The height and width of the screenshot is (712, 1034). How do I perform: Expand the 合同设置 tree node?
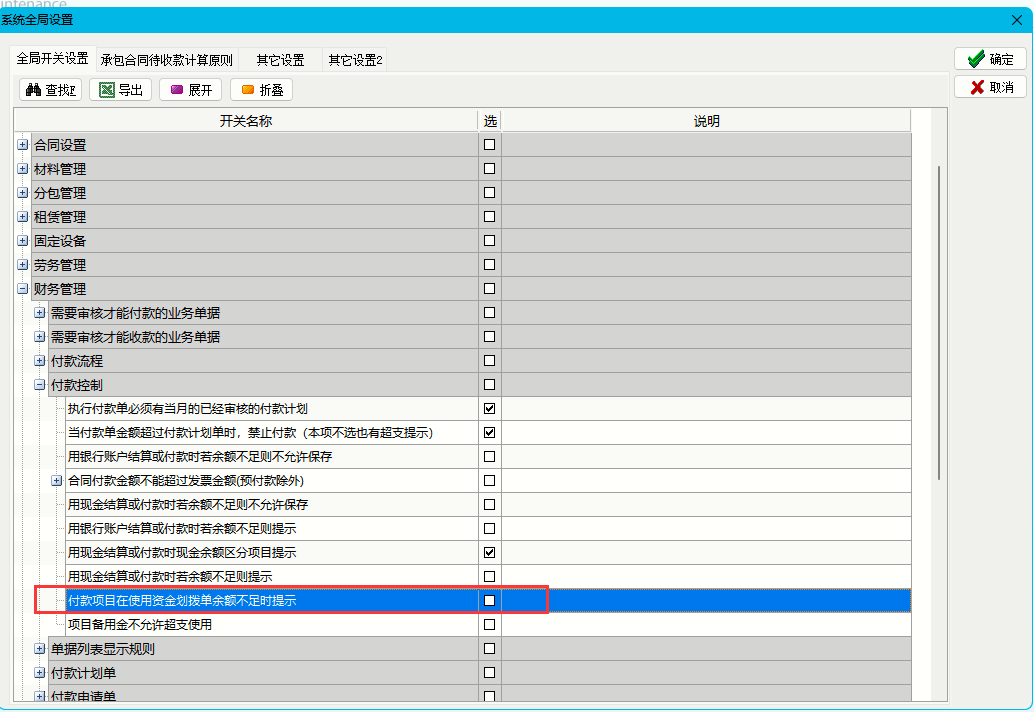tap(22, 145)
